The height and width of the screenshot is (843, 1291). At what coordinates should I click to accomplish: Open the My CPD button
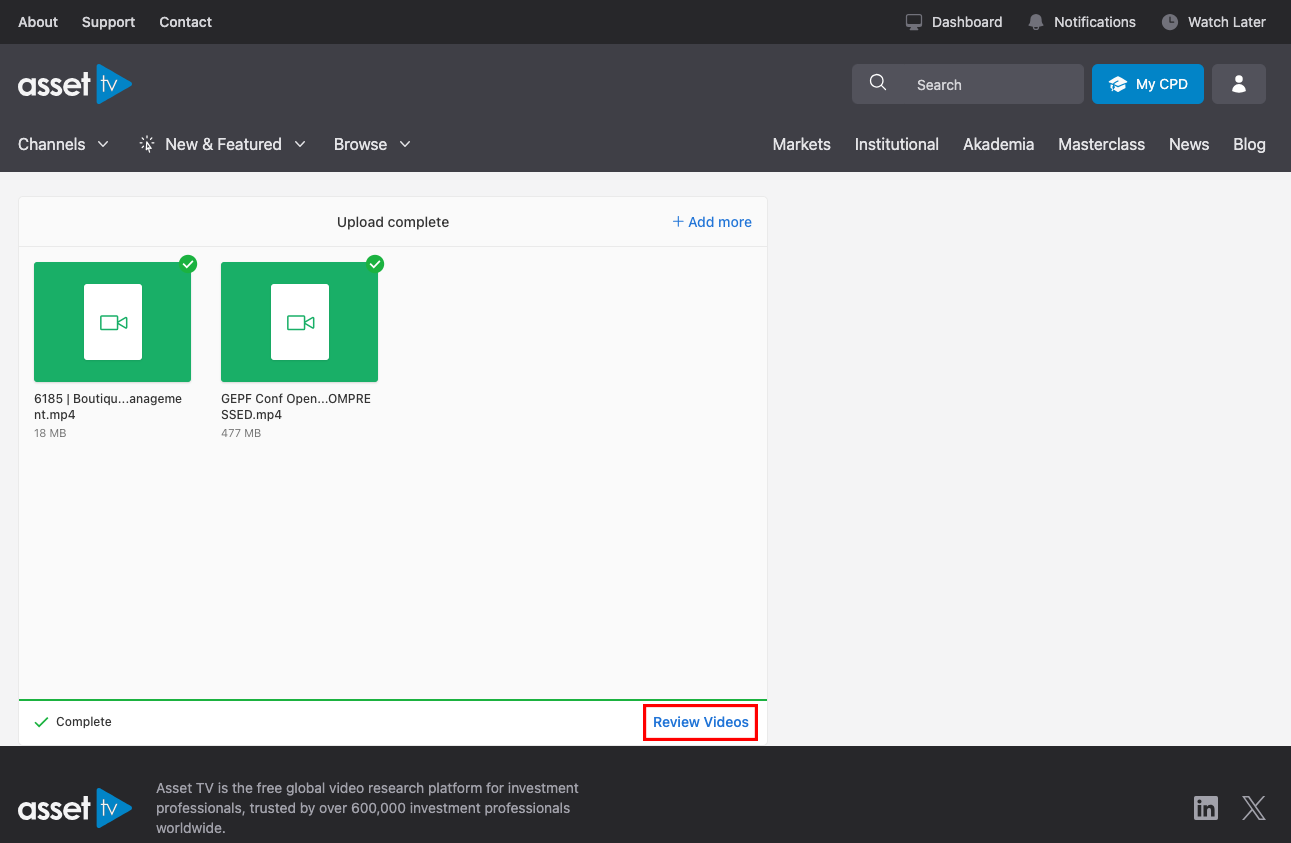click(x=1147, y=85)
